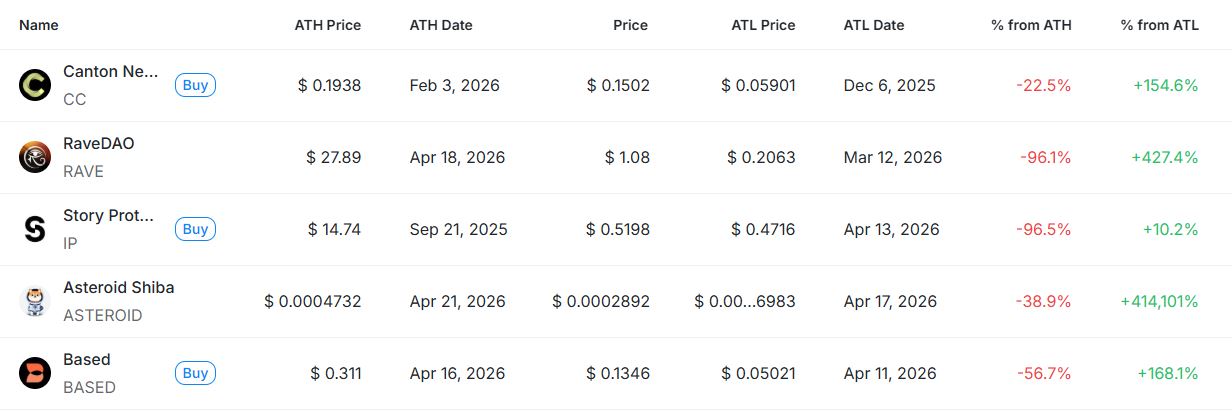Sort by the ATH Date column header
Viewport: 1232px width, 411px height.
click(x=441, y=25)
